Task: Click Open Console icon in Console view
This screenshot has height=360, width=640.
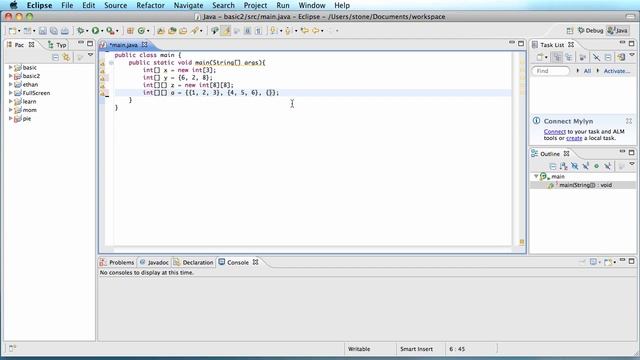Action: [x=608, y=262]
